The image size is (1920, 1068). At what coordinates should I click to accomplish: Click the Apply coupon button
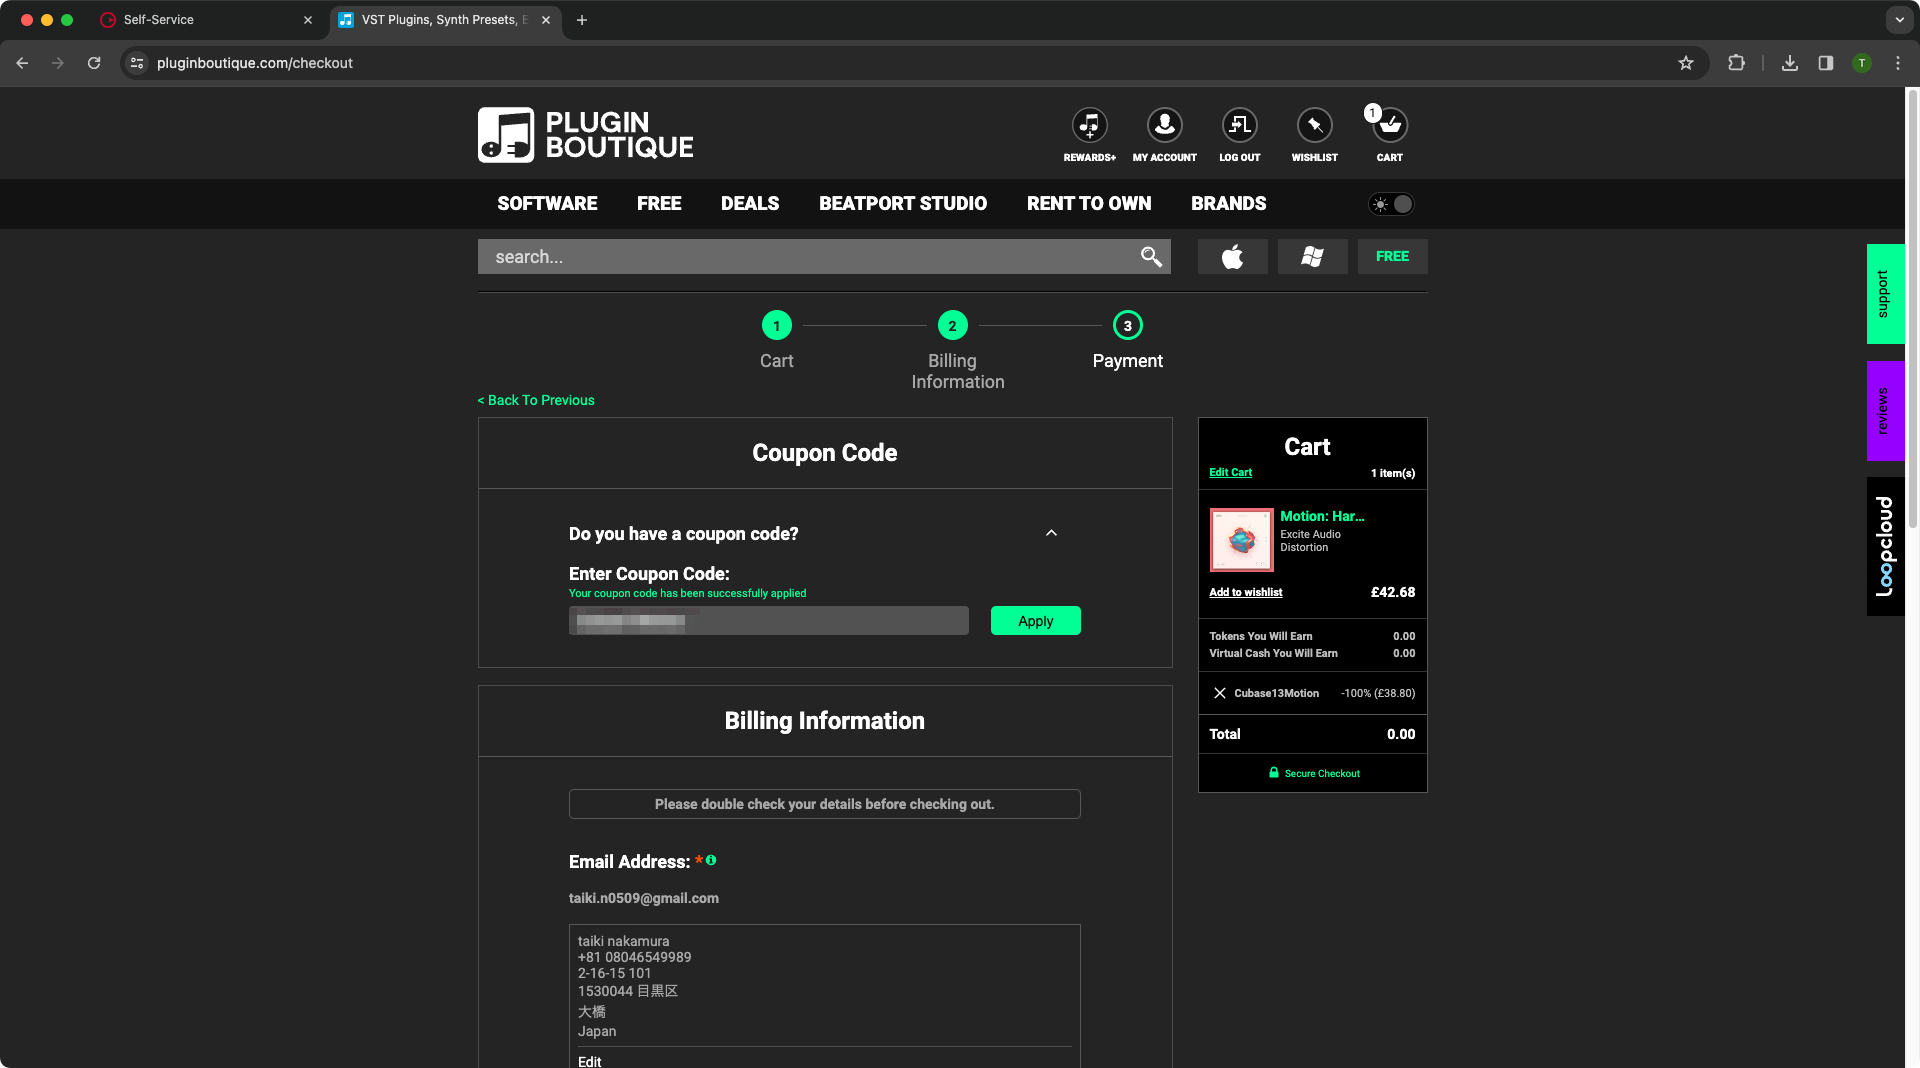pyautogui.click(x=1035, y=621)
